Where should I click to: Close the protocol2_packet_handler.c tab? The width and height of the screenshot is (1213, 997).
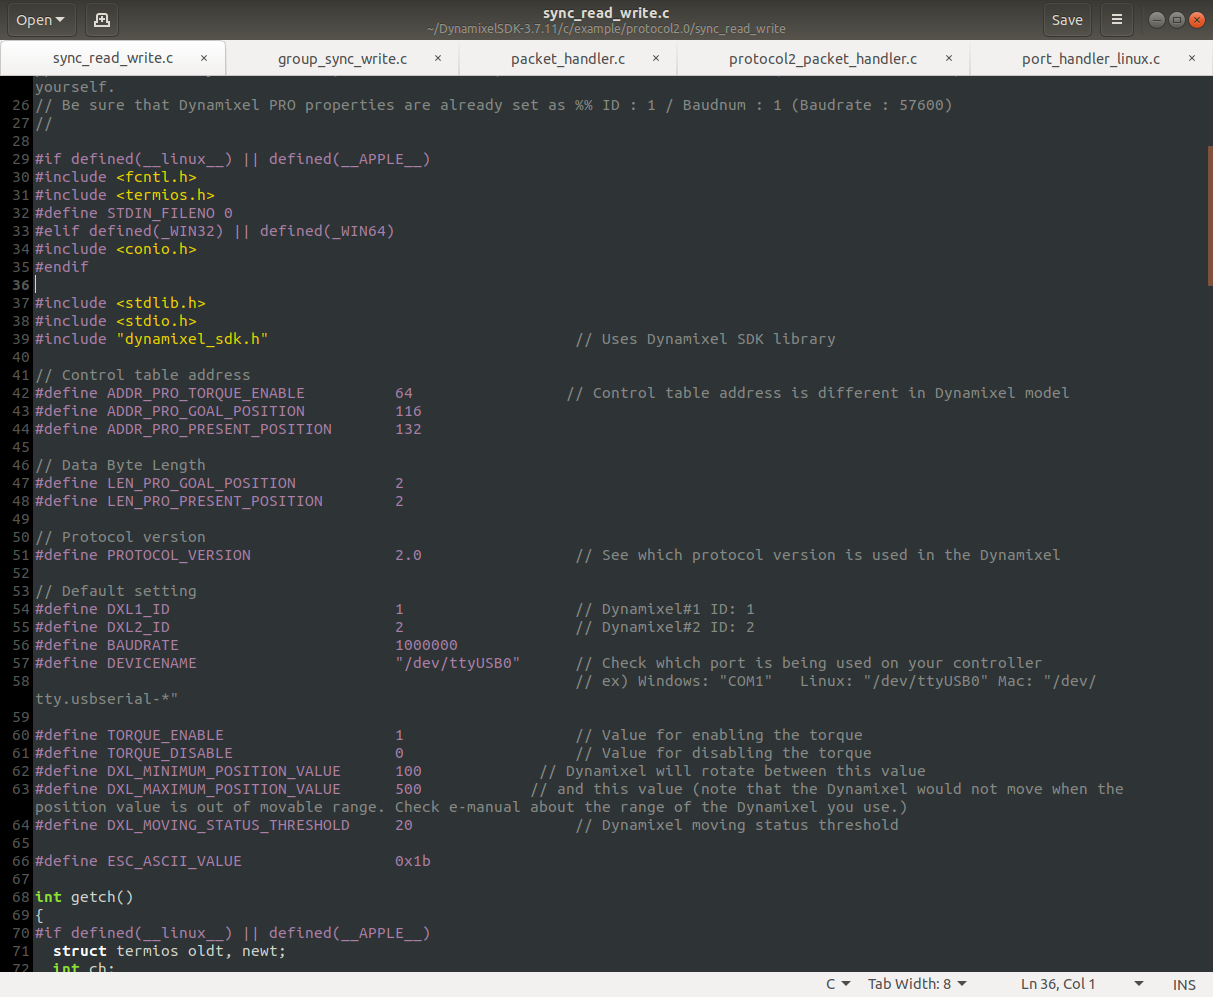(948, 58)
